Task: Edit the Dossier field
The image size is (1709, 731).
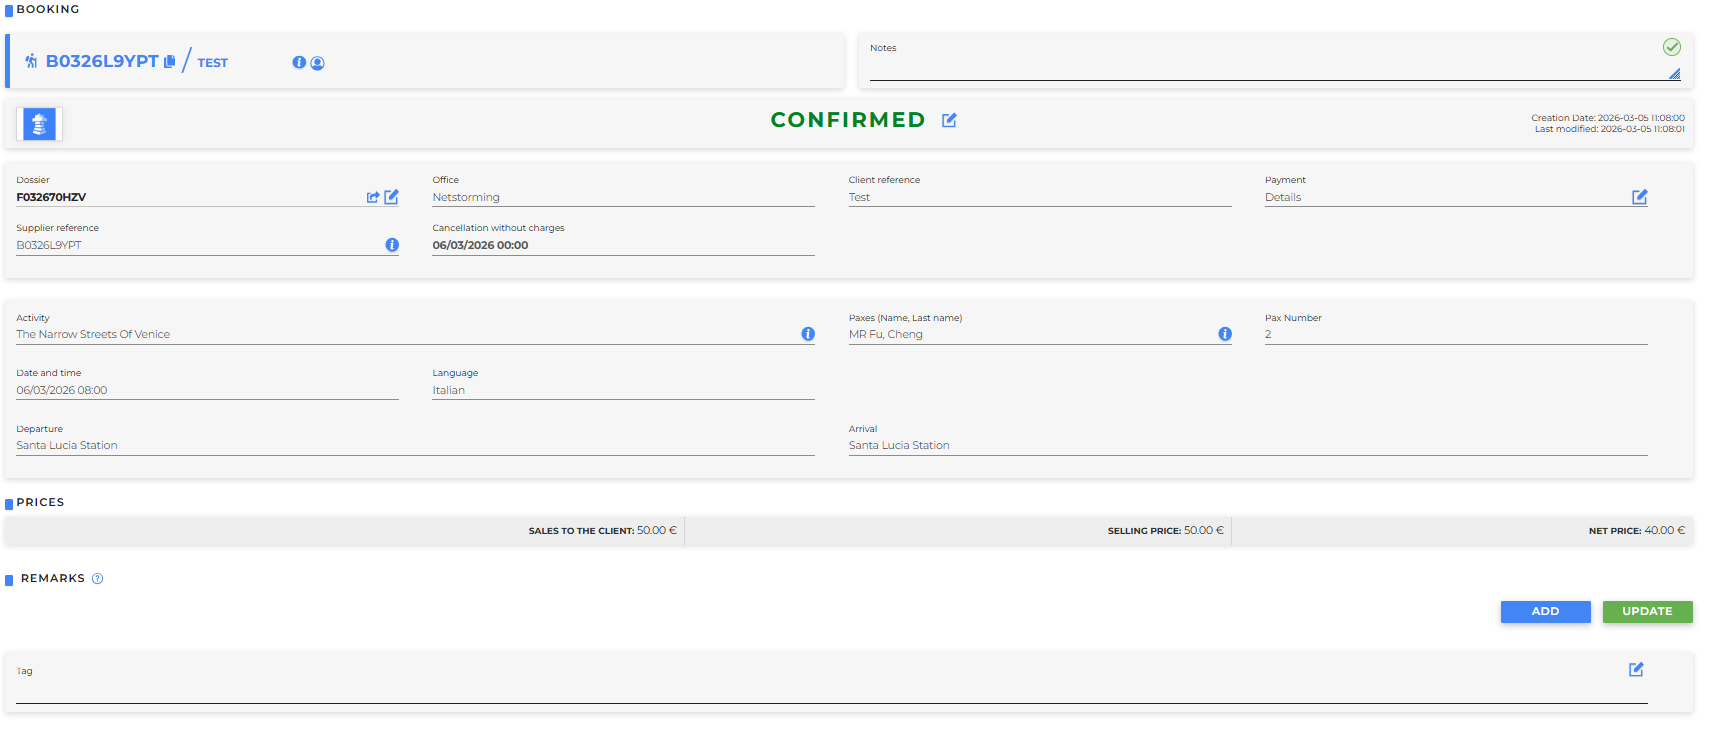Action: pos(392,197)
